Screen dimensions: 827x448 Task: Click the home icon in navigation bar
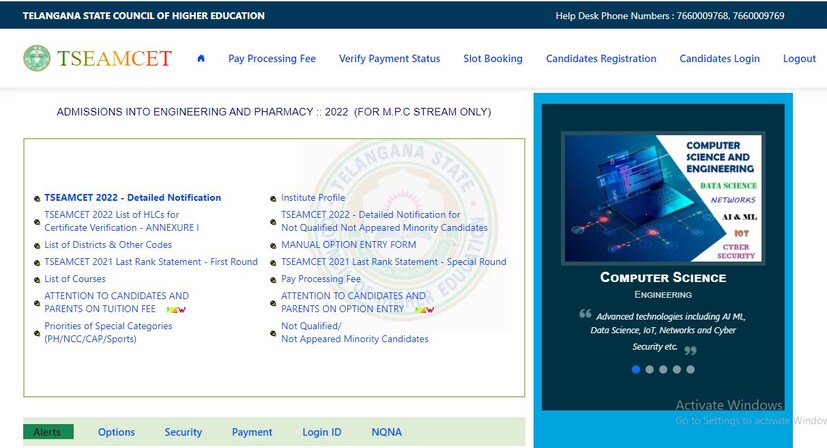pyautogui.click(x=201, y=59)
